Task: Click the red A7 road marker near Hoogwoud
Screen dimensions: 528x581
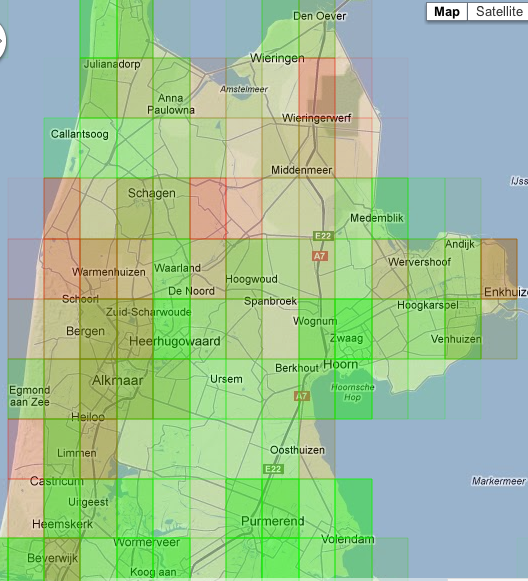Action: pos(320,256)
